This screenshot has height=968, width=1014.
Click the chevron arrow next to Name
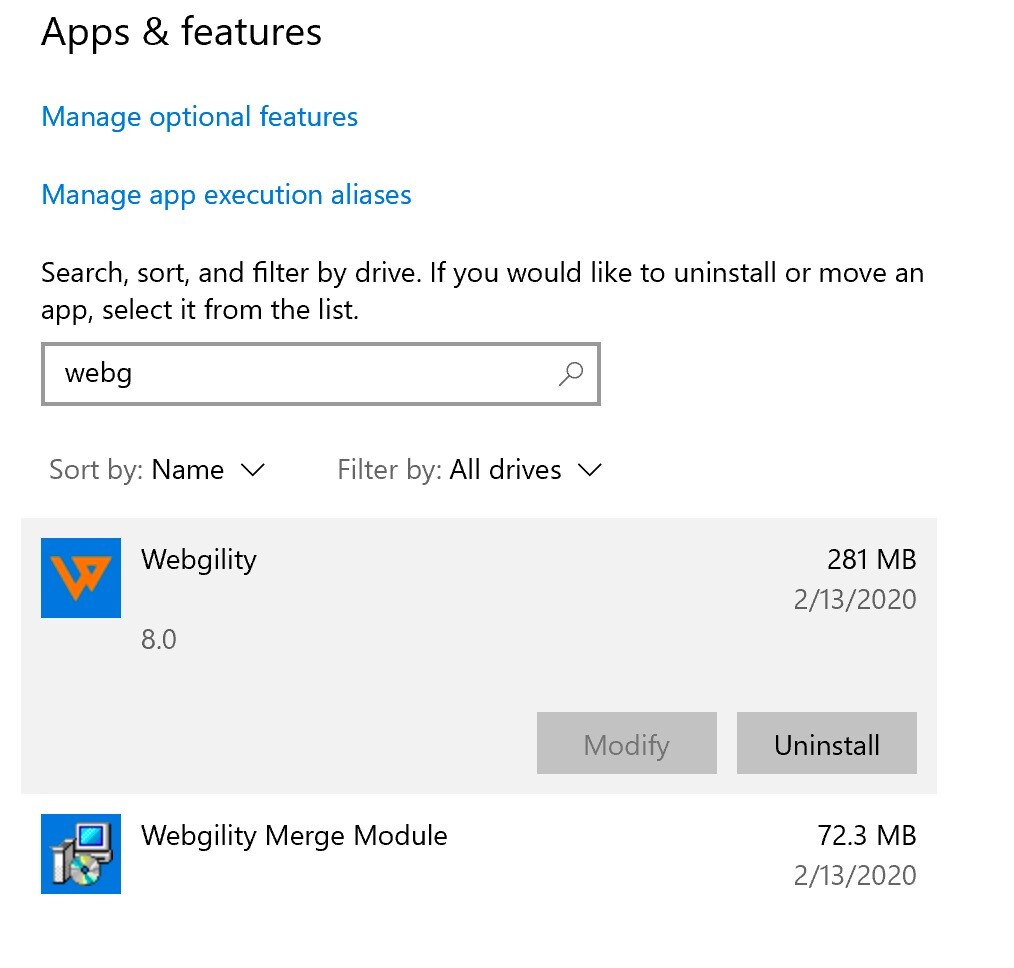(x=253, y=470)
